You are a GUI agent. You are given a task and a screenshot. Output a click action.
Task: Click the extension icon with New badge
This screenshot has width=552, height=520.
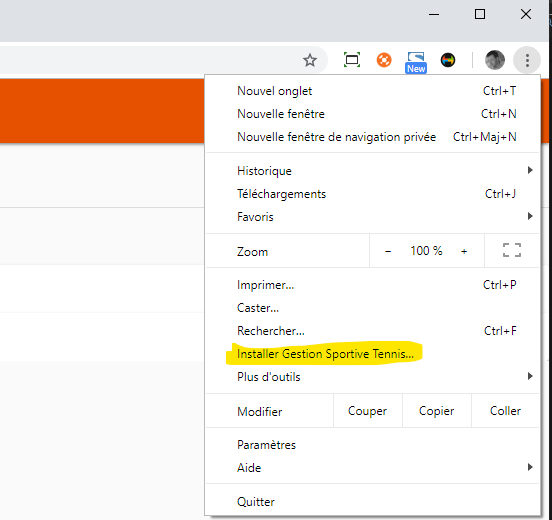coord(416,62)
